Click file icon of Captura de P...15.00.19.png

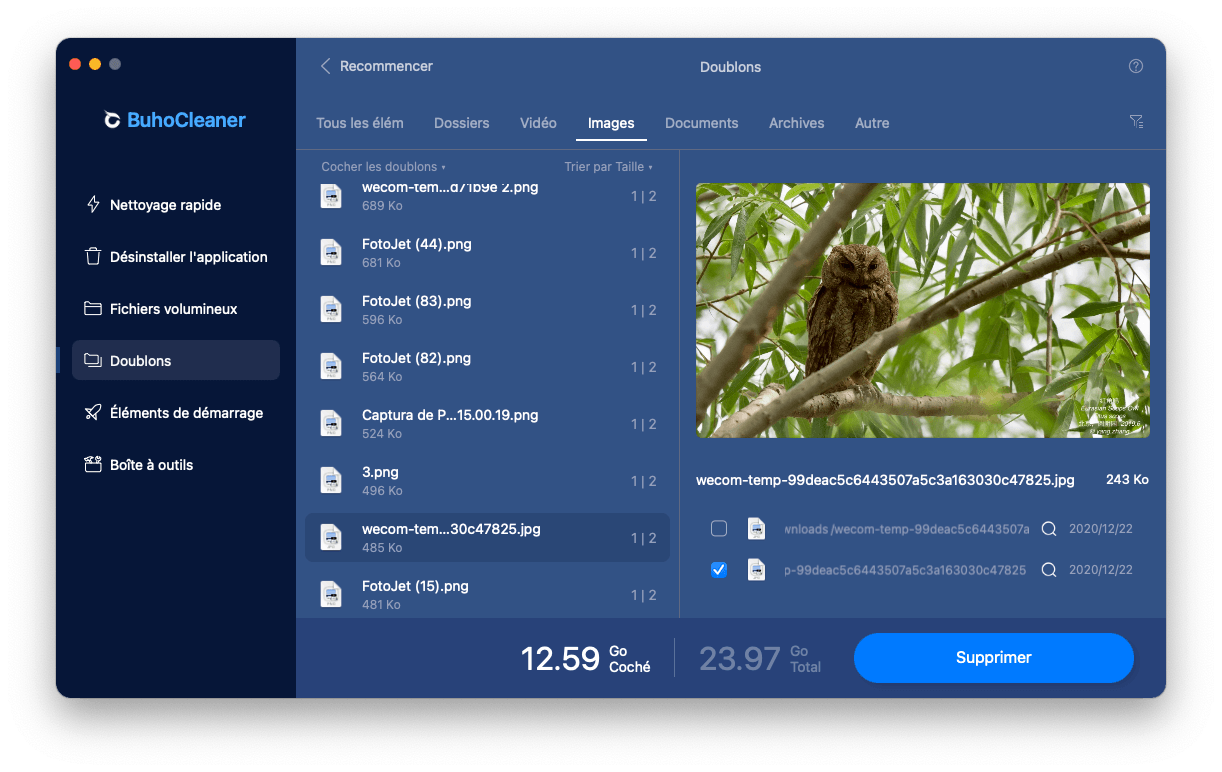331,424
